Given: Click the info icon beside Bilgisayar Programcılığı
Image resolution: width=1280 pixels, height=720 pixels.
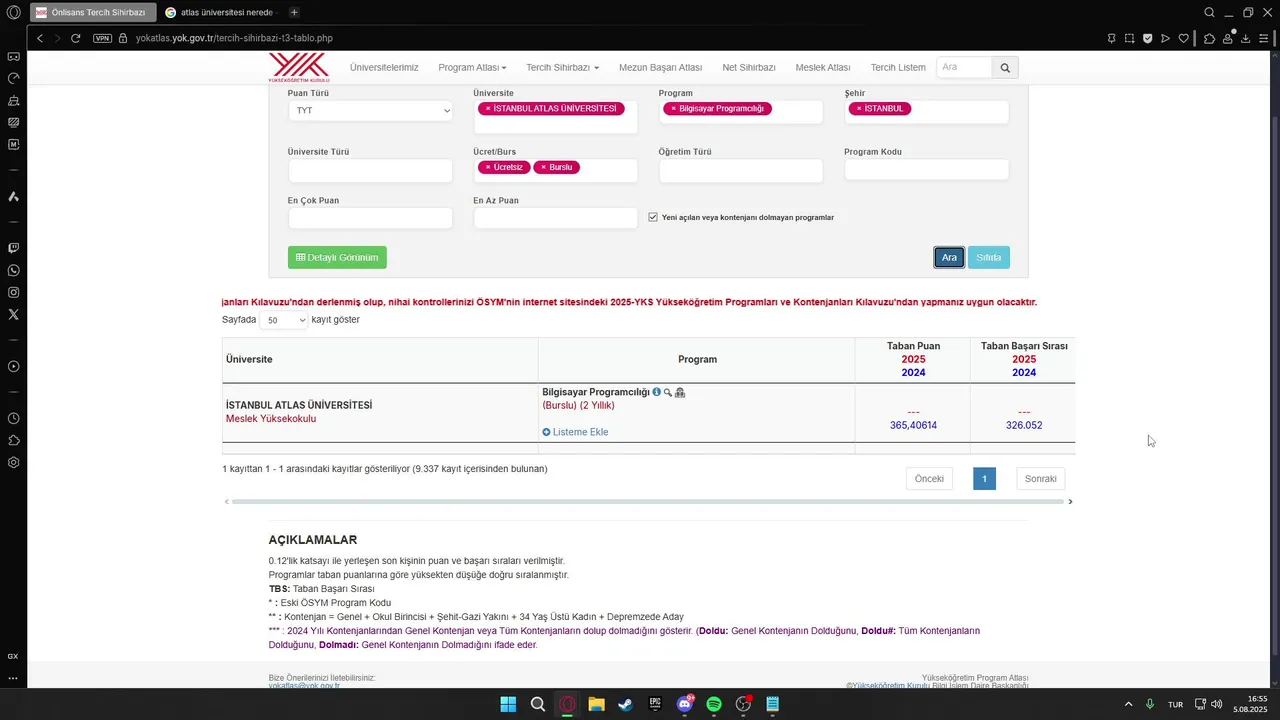Looking at the screenshot, I should tap(656, 392).
